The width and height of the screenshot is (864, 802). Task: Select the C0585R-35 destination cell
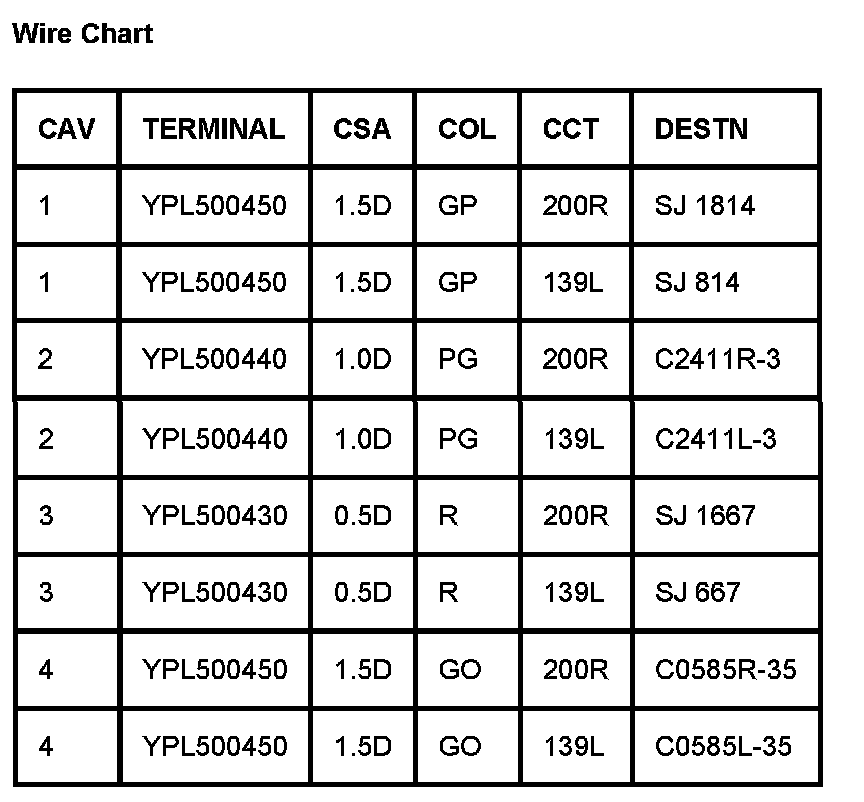(x=725, y=669)
